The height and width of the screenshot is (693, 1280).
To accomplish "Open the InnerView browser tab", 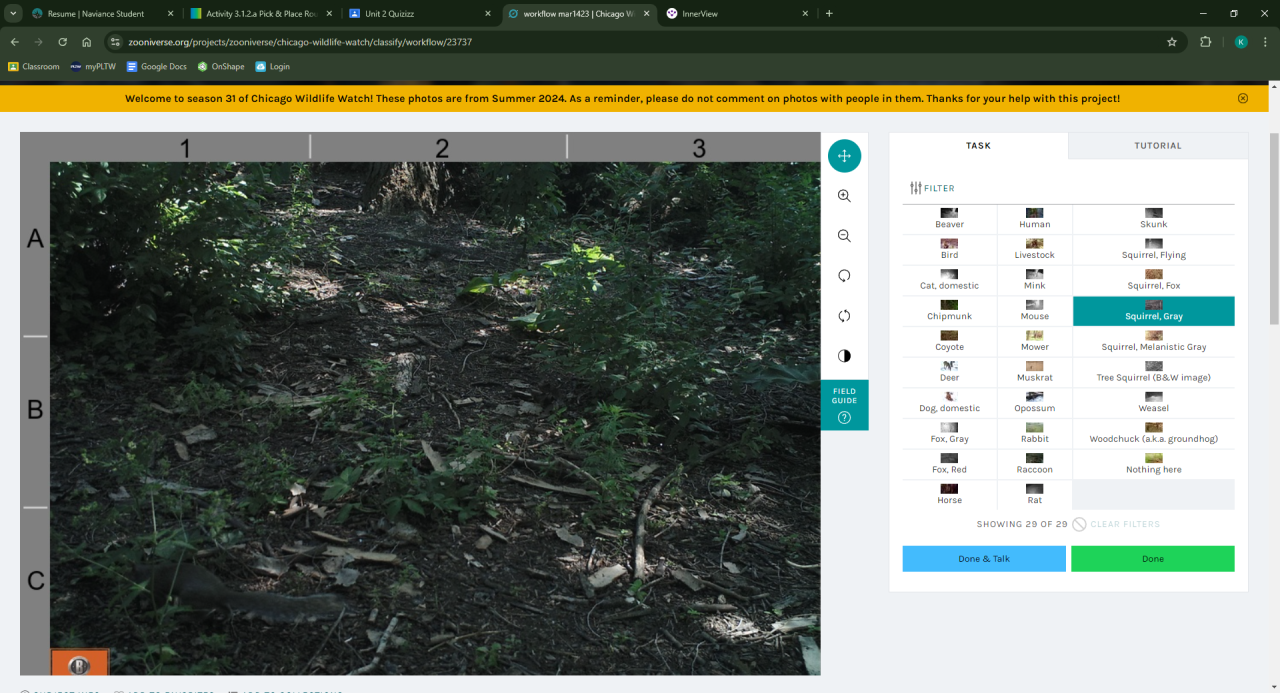I will click(737, 14).
